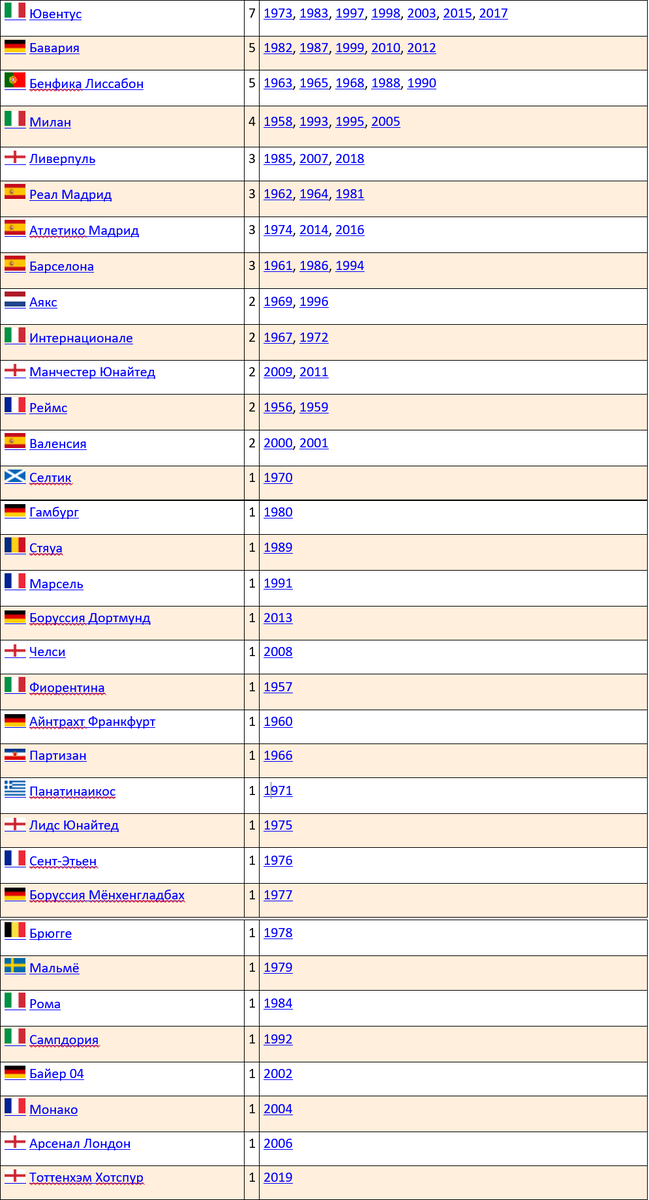
Task: Open the 2004 year link in Монако row
Action: point(278,1109)
